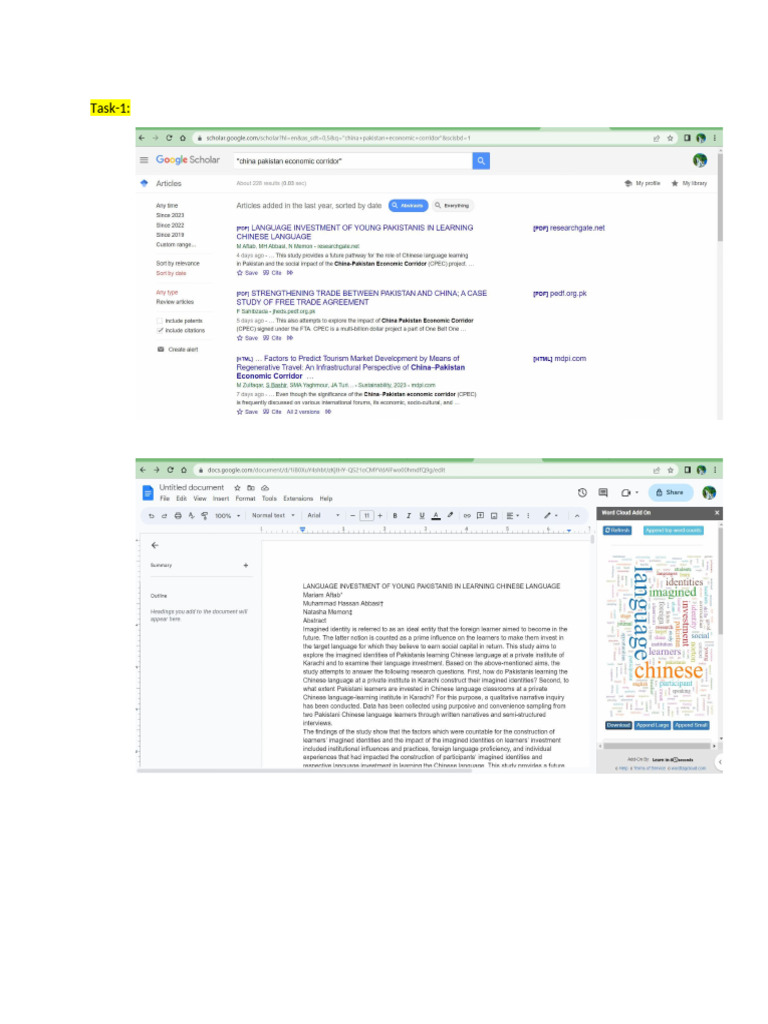Open the LANGUAGE INVESTMENT OF YOUNG PAKISTANIS article

tap(355, 232)
